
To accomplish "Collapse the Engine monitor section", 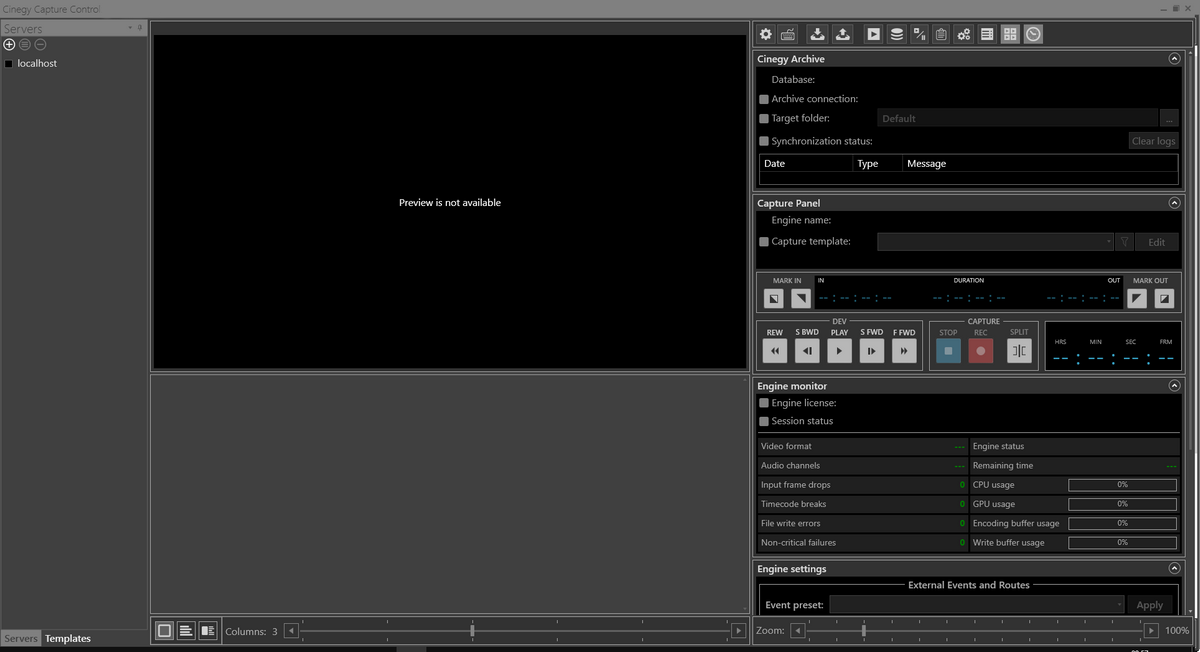I will (1174, 385).
